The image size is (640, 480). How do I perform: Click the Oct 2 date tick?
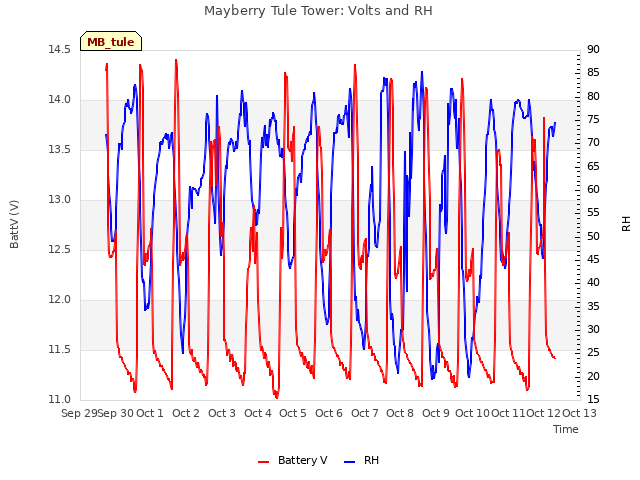[x=186, y=413]
